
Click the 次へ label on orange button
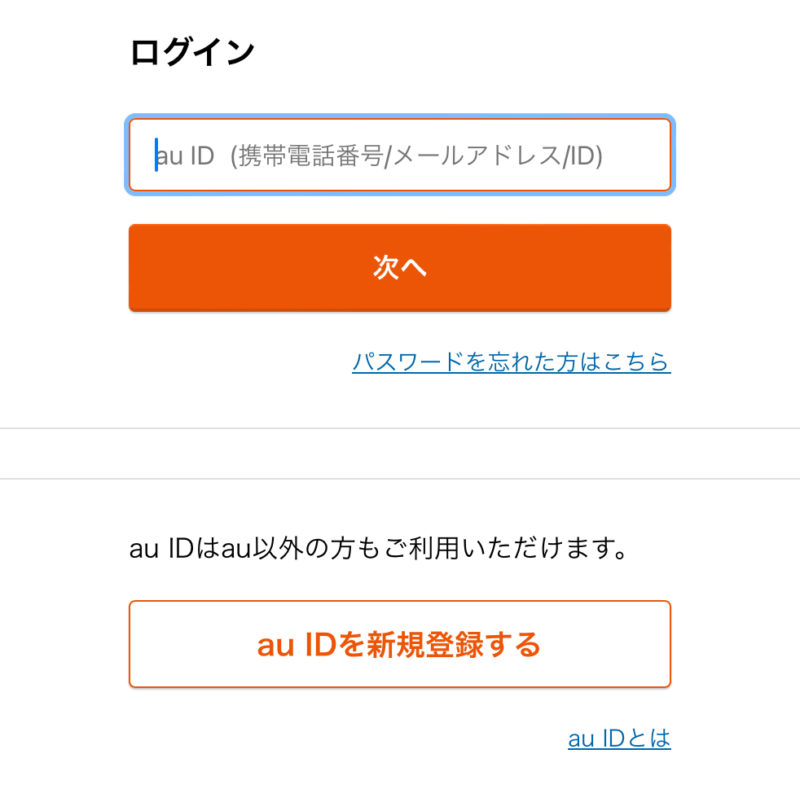pyautogui.click(x=400, y=267)
